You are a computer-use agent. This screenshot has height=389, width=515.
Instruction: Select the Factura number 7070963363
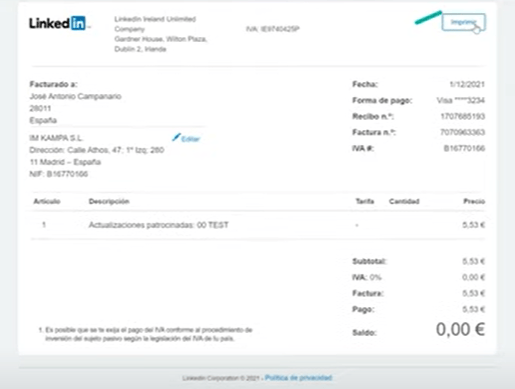click(463, 132)
